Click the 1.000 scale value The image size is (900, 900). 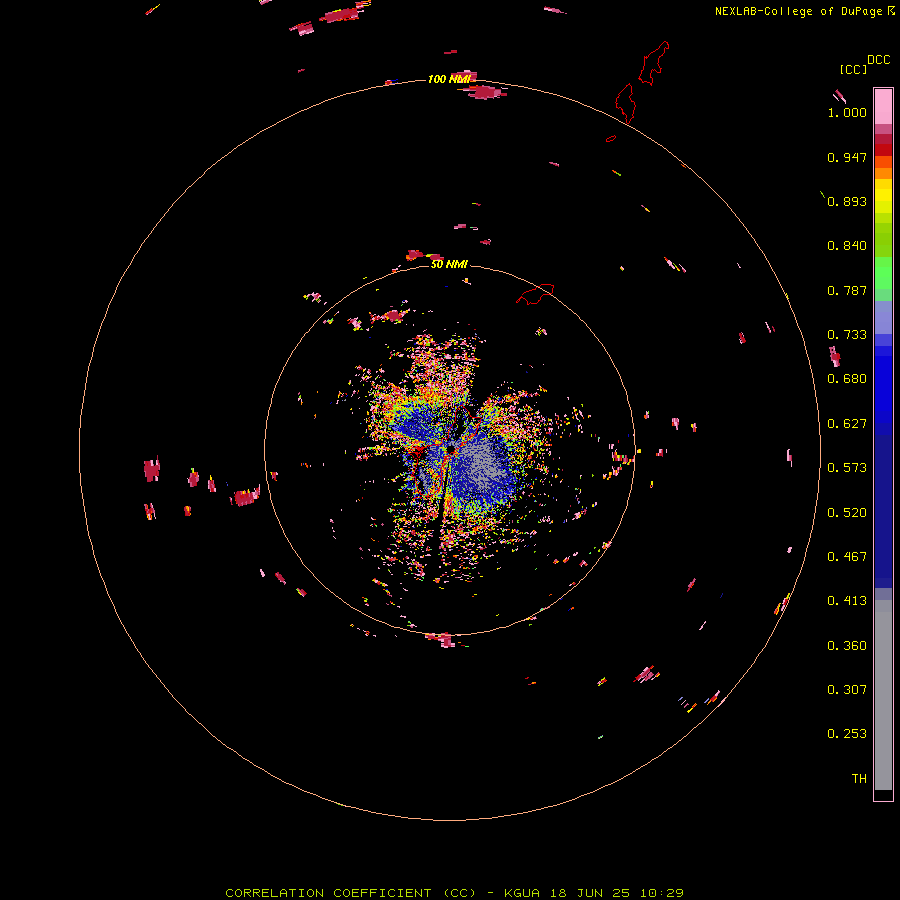[847, 112]
